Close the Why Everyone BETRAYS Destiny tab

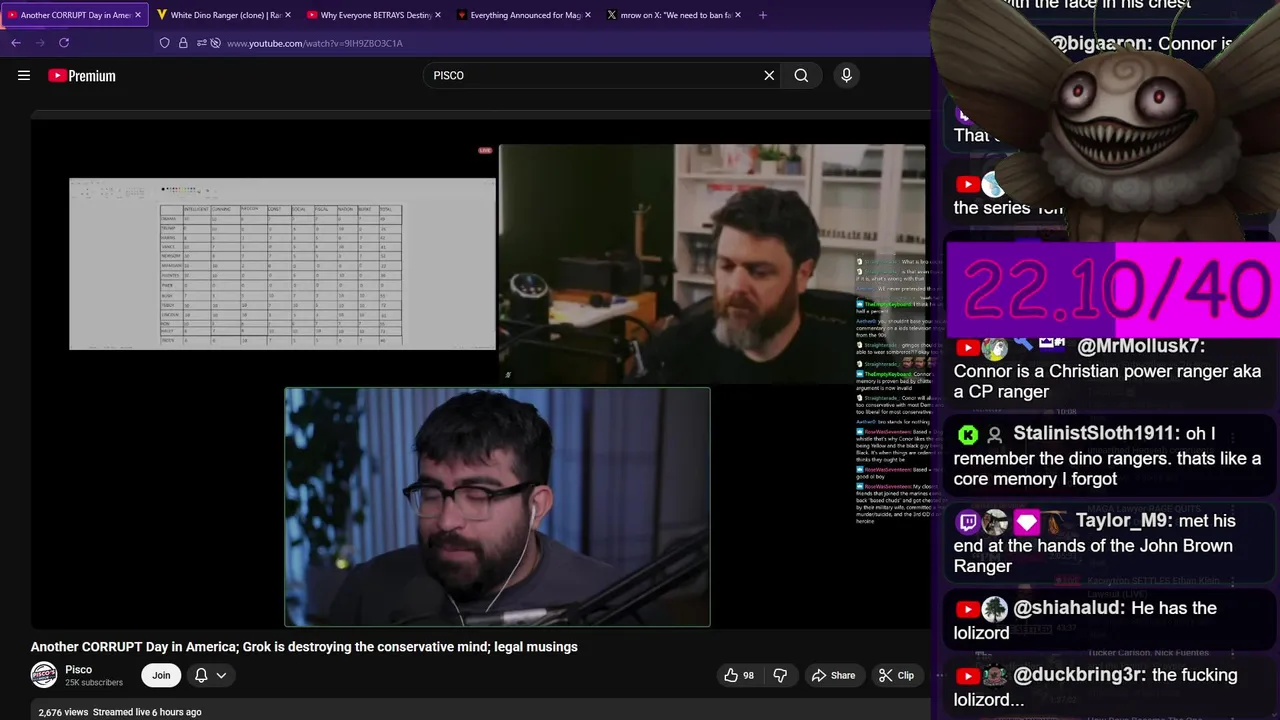[438, 15]
